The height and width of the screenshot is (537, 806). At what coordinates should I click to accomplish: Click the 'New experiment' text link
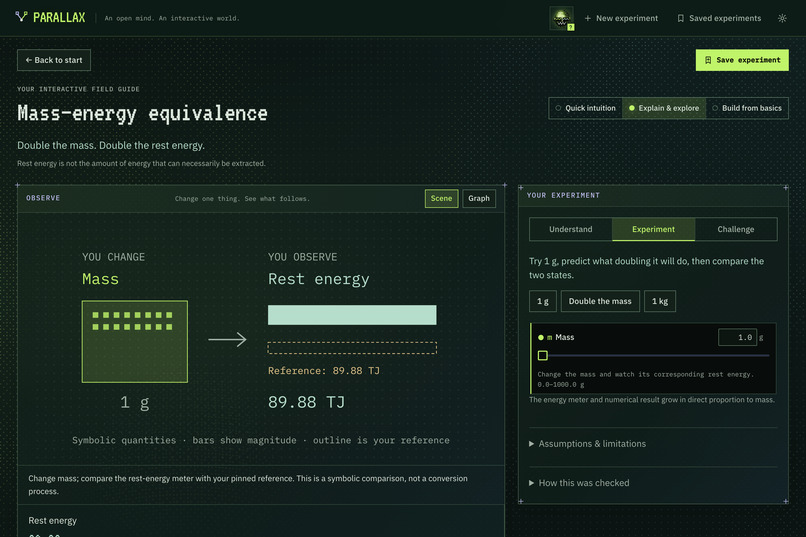pyautogui.click(x=627, y=18)
